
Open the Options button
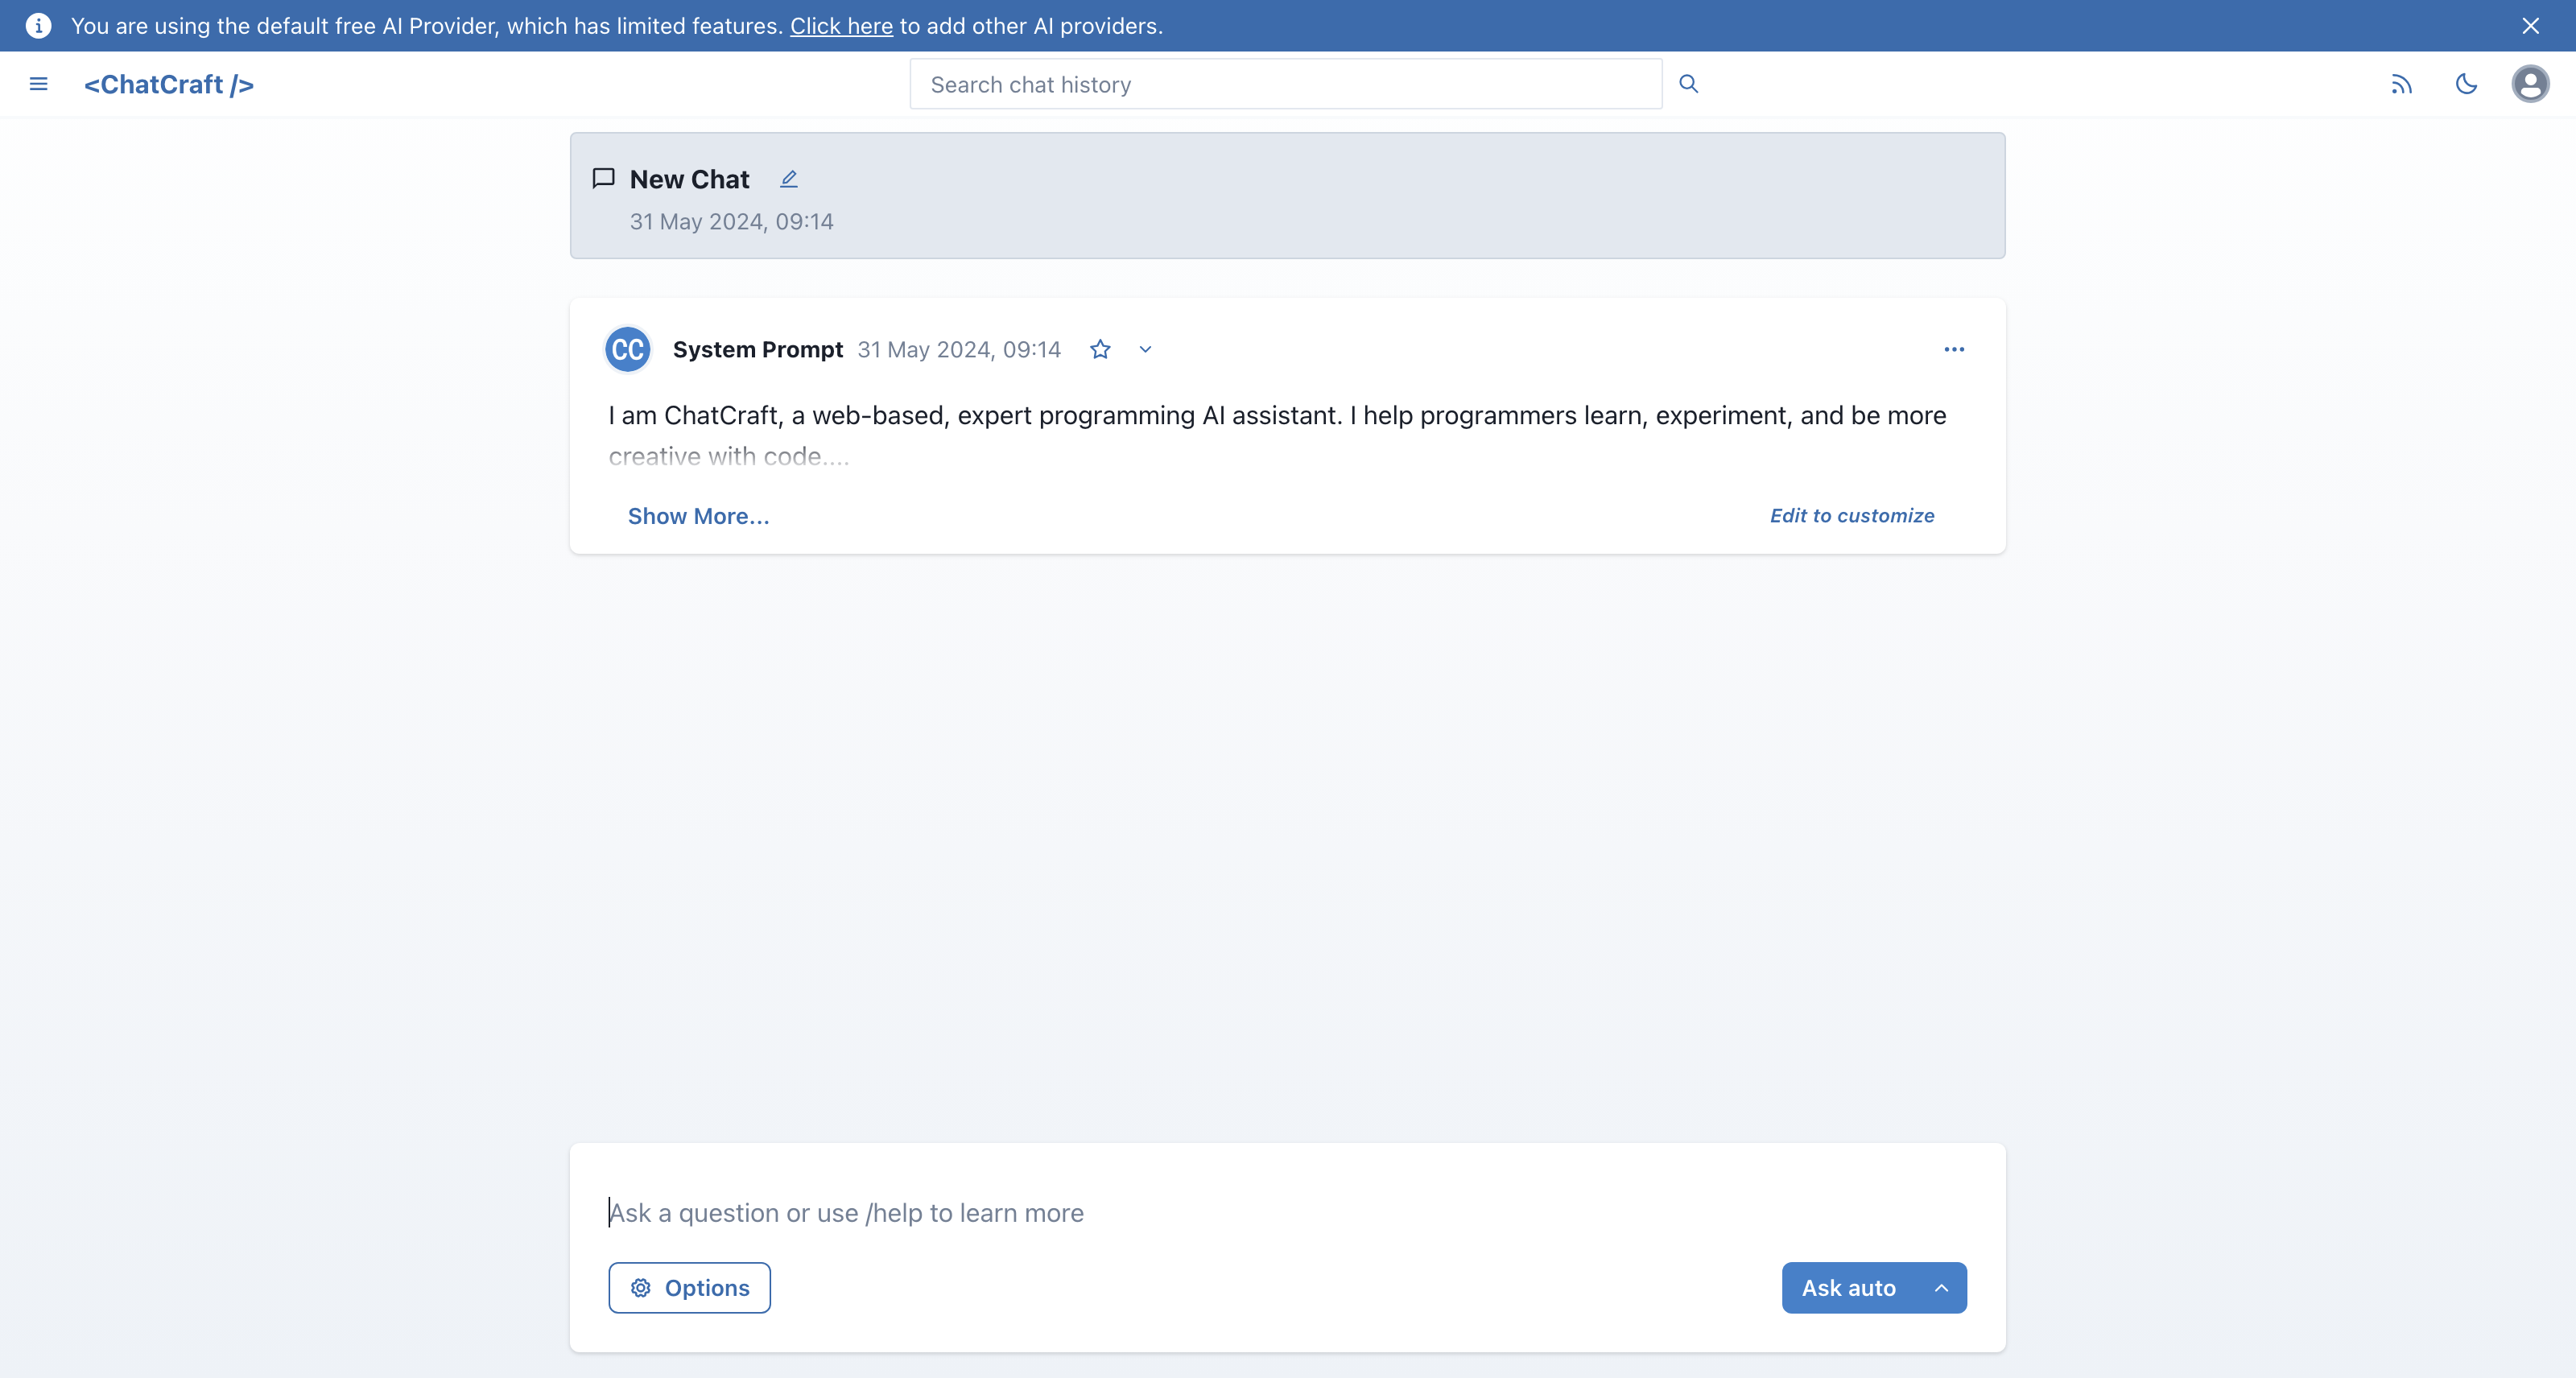click(x=689, y=1288)
